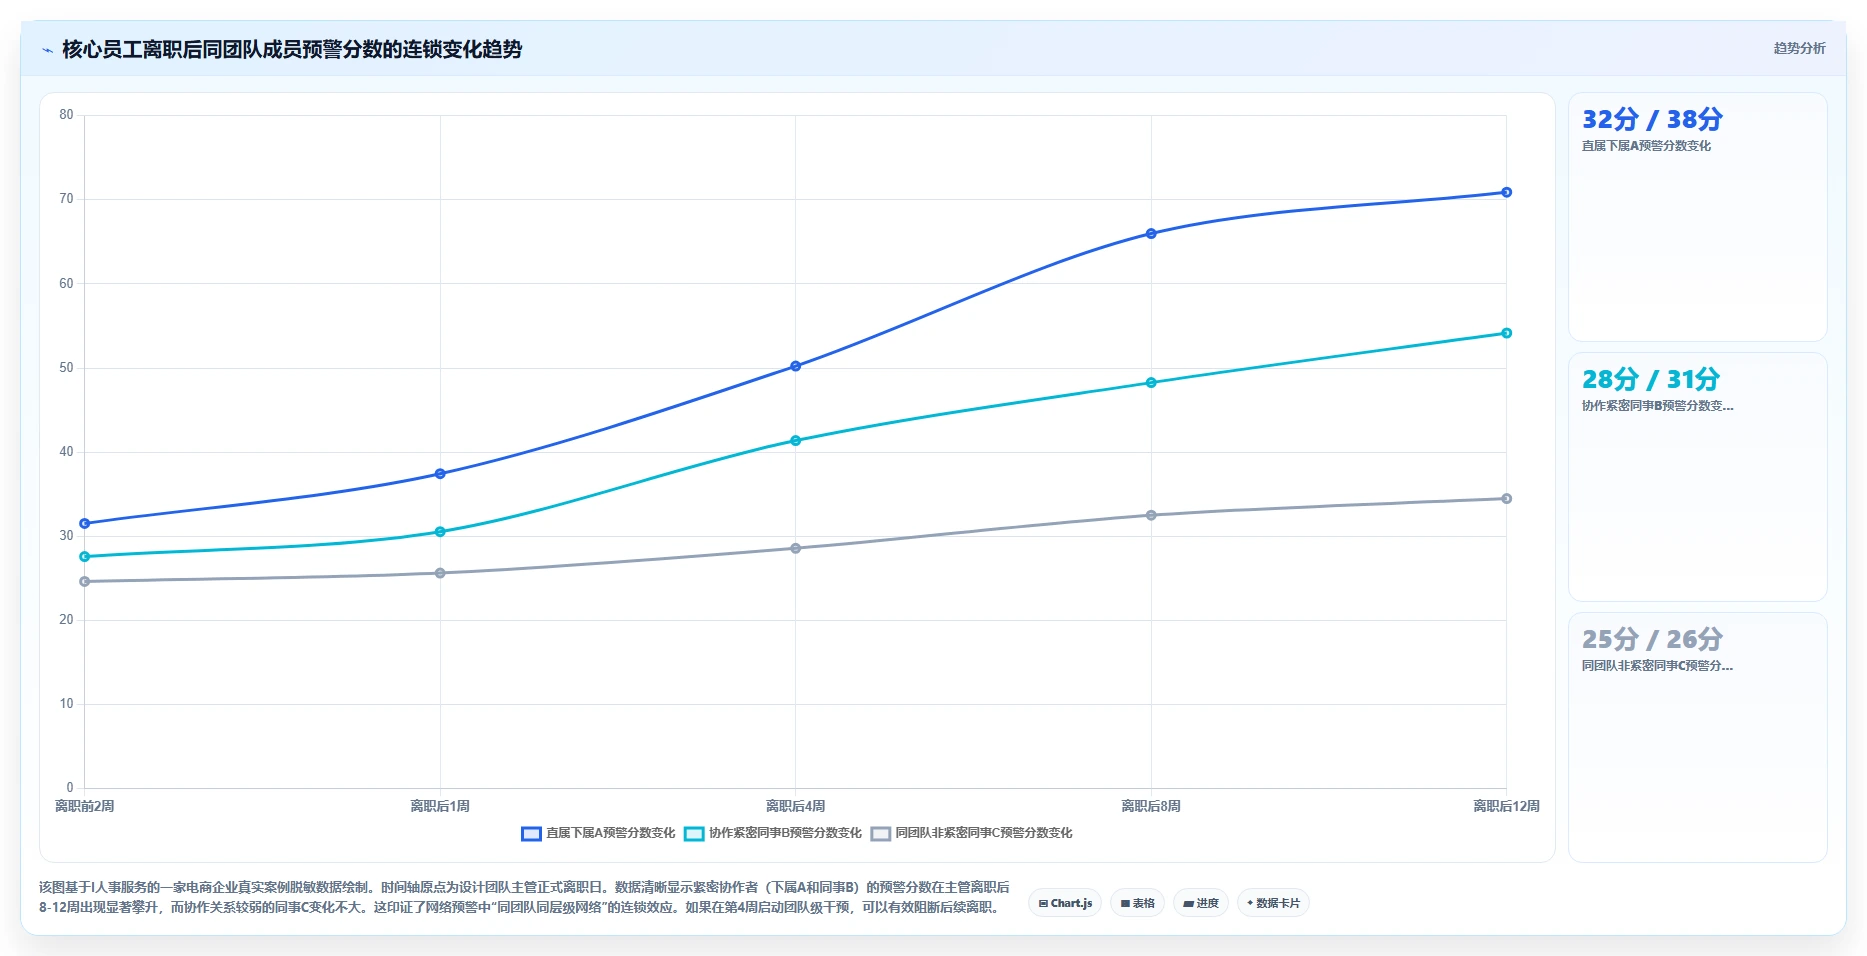
Task: Click the cyan line's point at 离职后4周
Action: click(x=795, y=440)
